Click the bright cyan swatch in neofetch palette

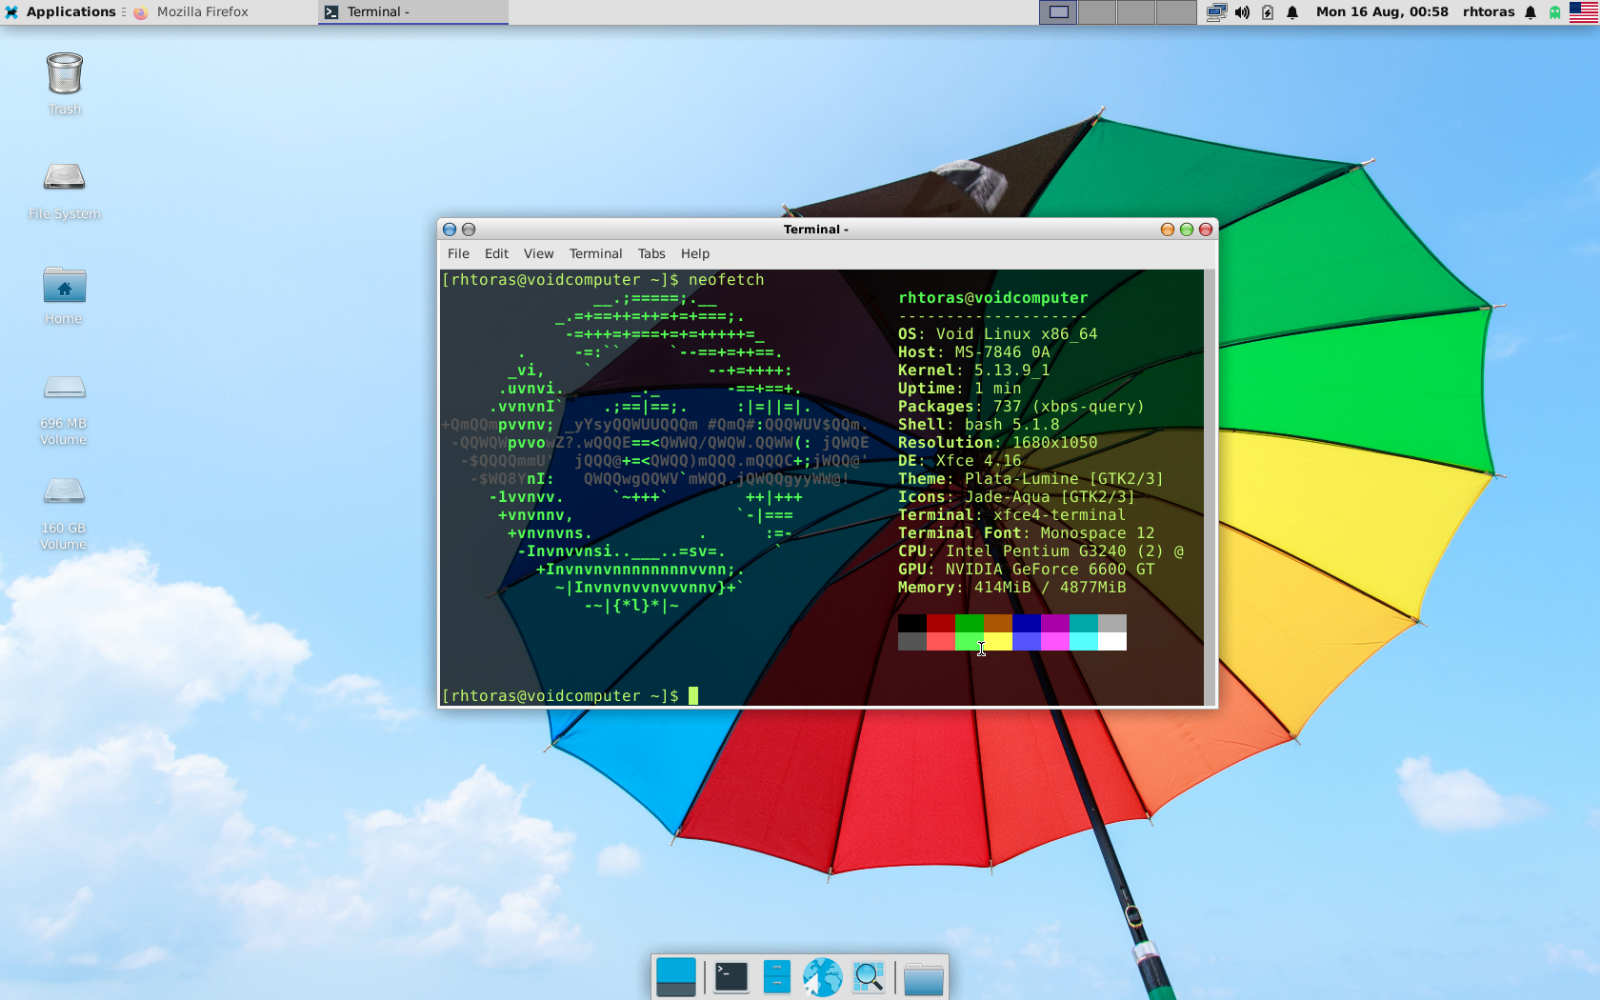tap(1083, 642)
